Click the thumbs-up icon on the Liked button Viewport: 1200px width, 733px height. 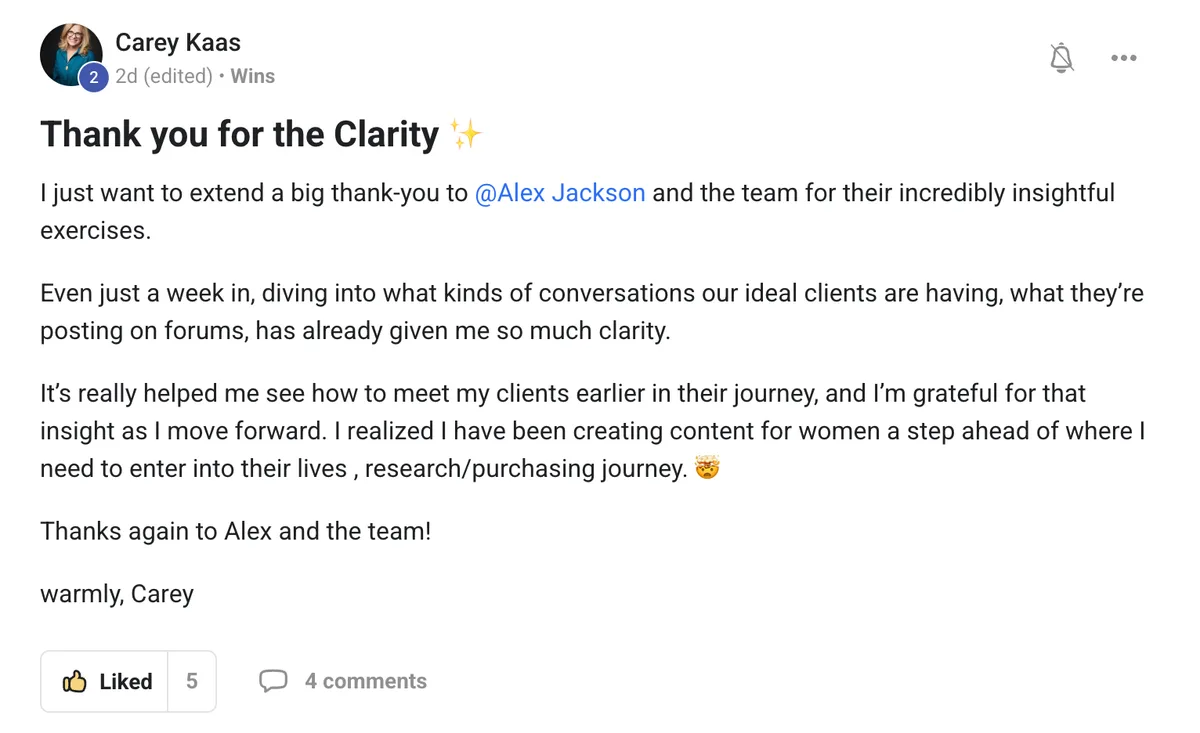click(x=76, y=681)
